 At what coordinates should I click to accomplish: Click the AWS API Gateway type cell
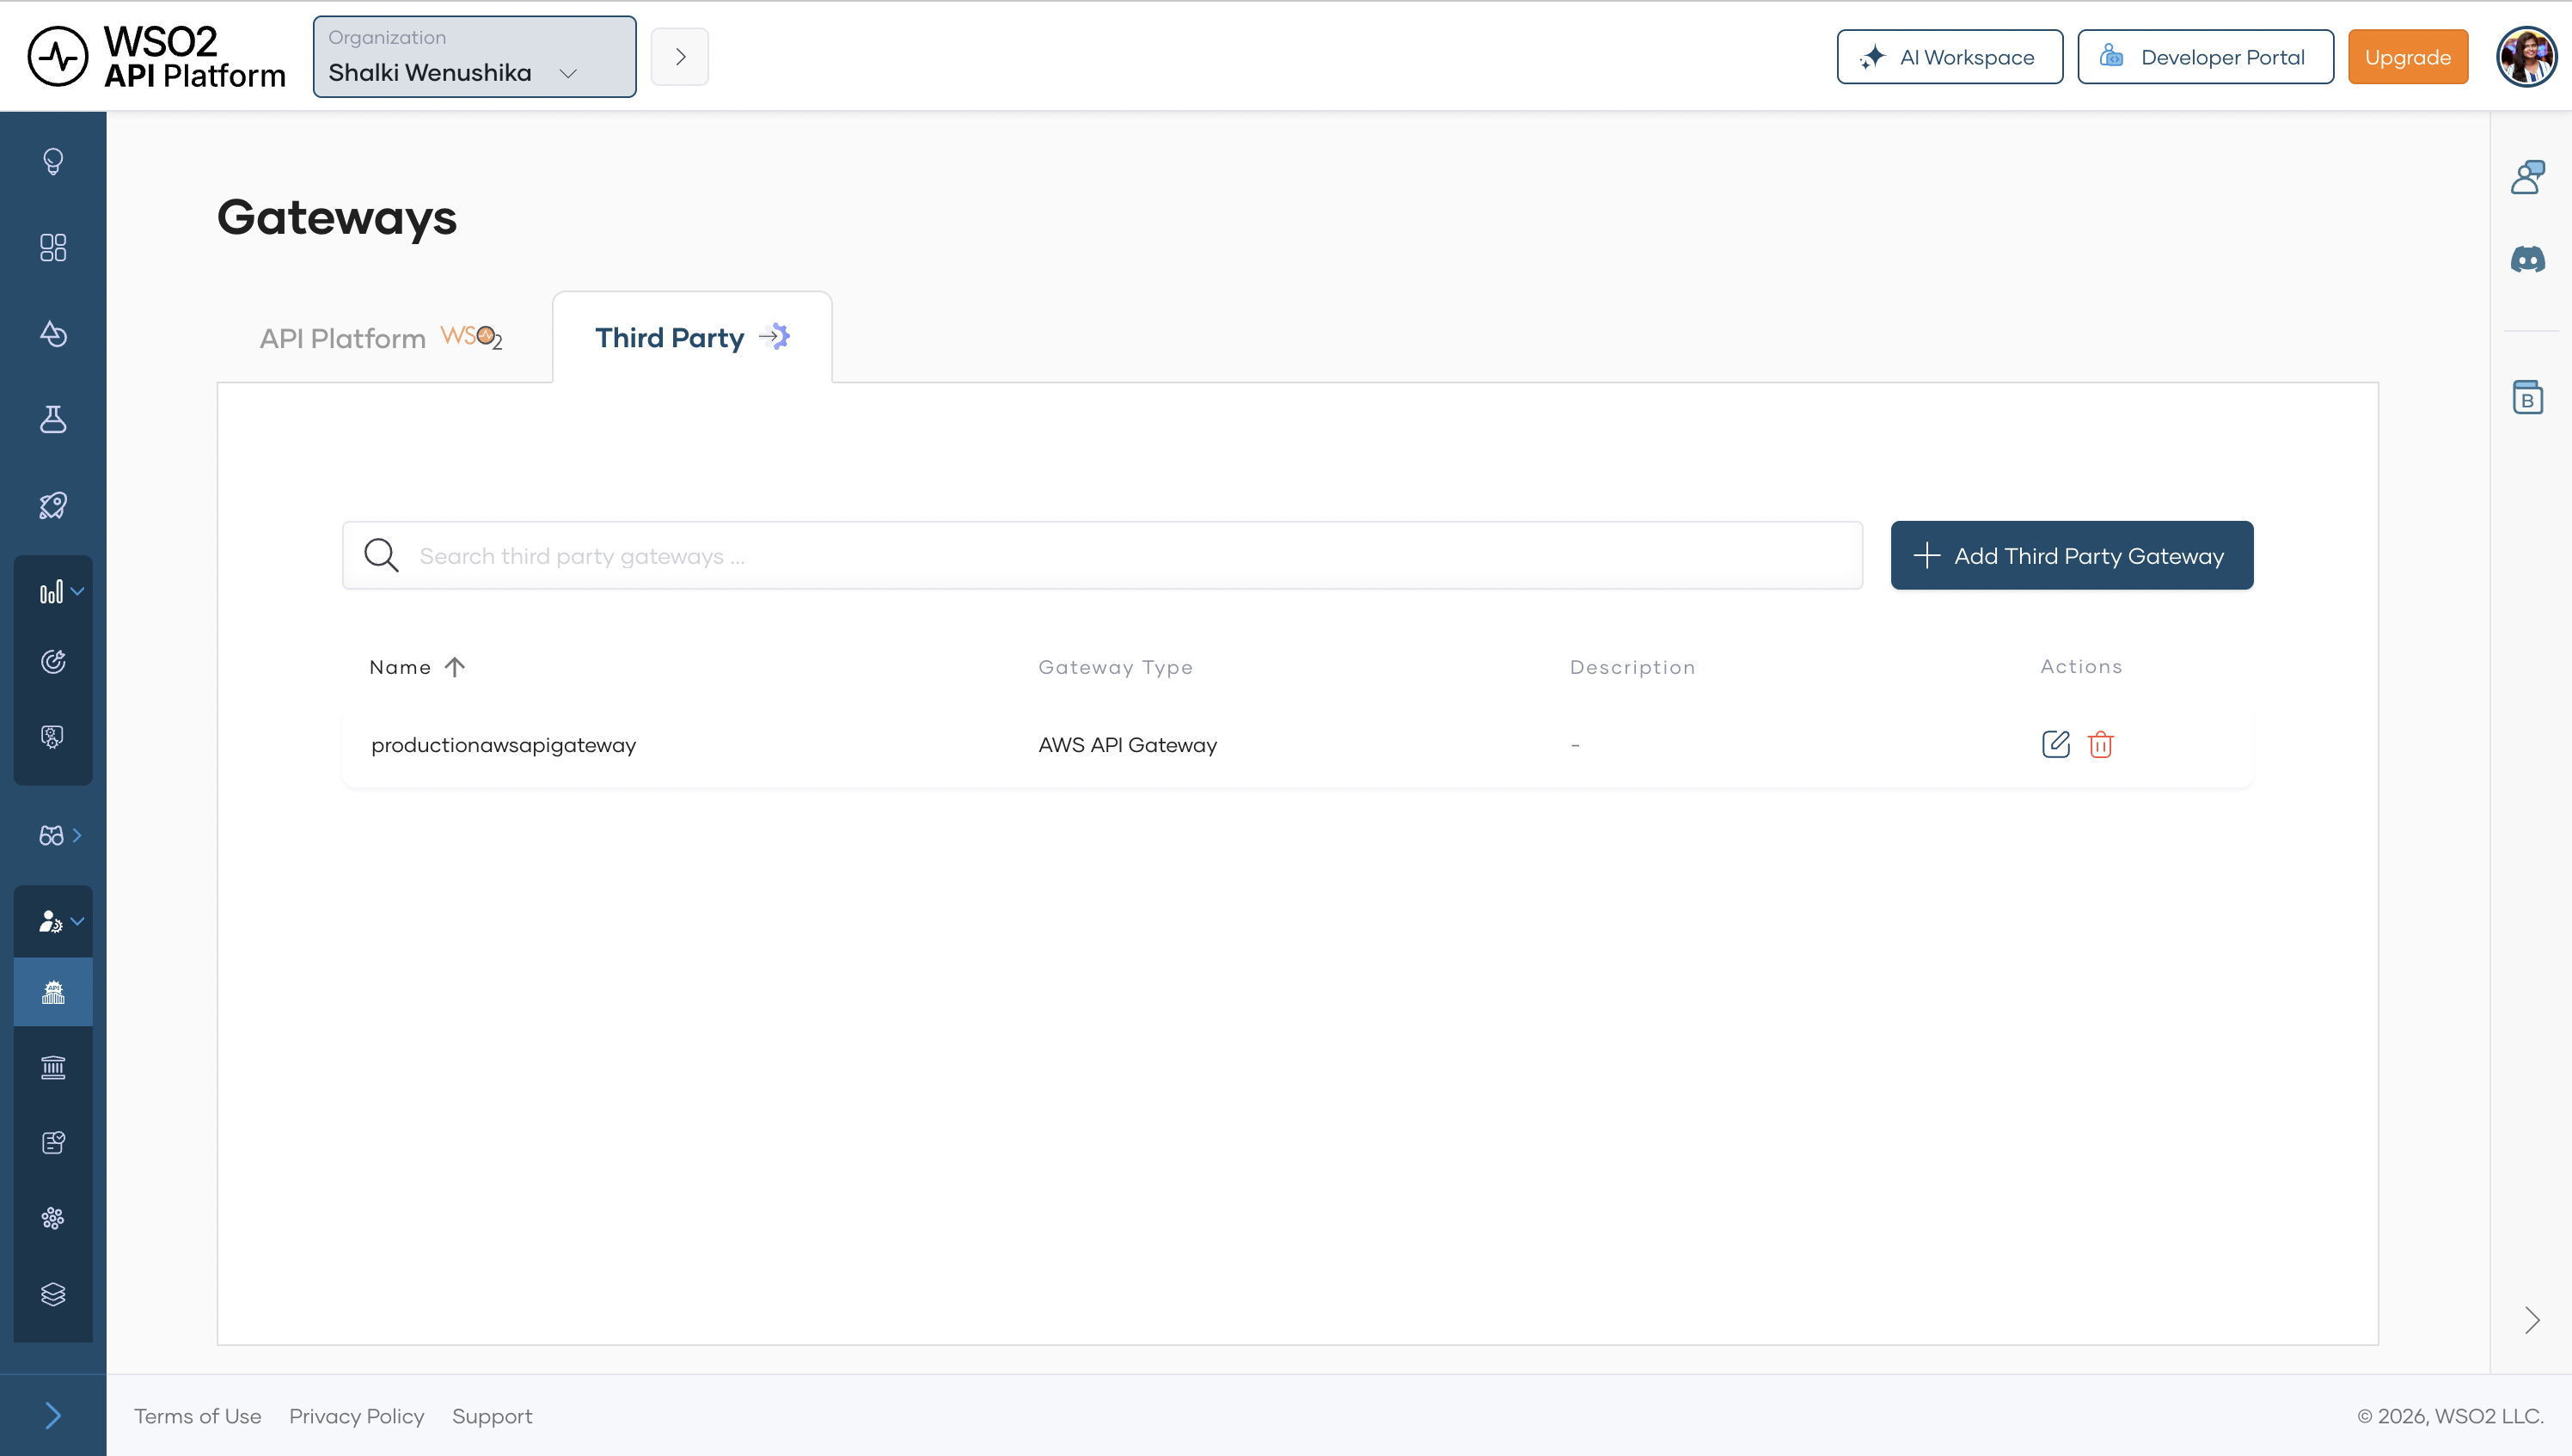[1128, 745]
